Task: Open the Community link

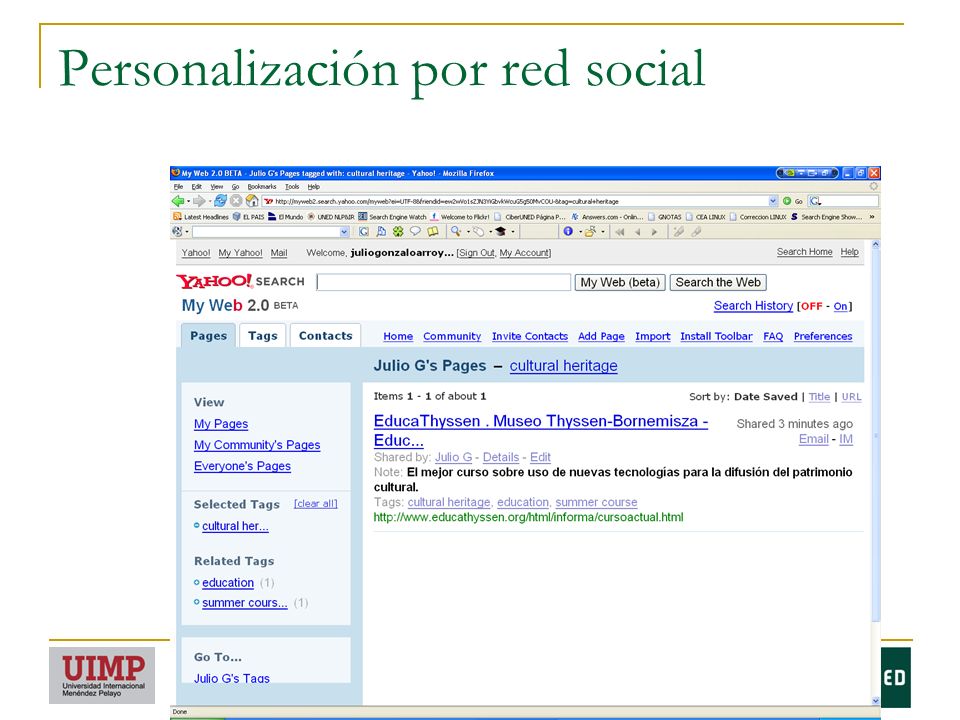Action: coord(452,336)
